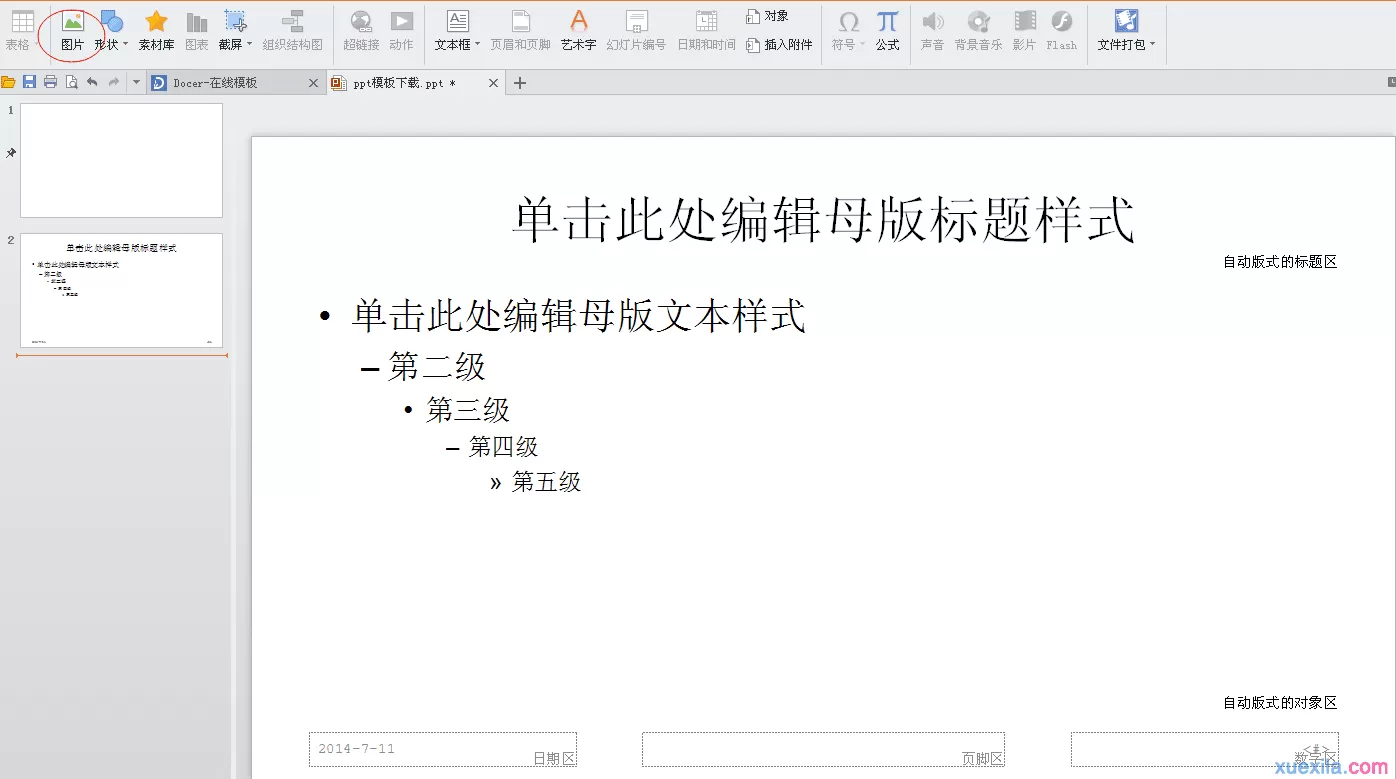This screenshot has width=1396, height=779.
Task: Click the 第三级 outline level text
Action: click(x=468, y=409)
